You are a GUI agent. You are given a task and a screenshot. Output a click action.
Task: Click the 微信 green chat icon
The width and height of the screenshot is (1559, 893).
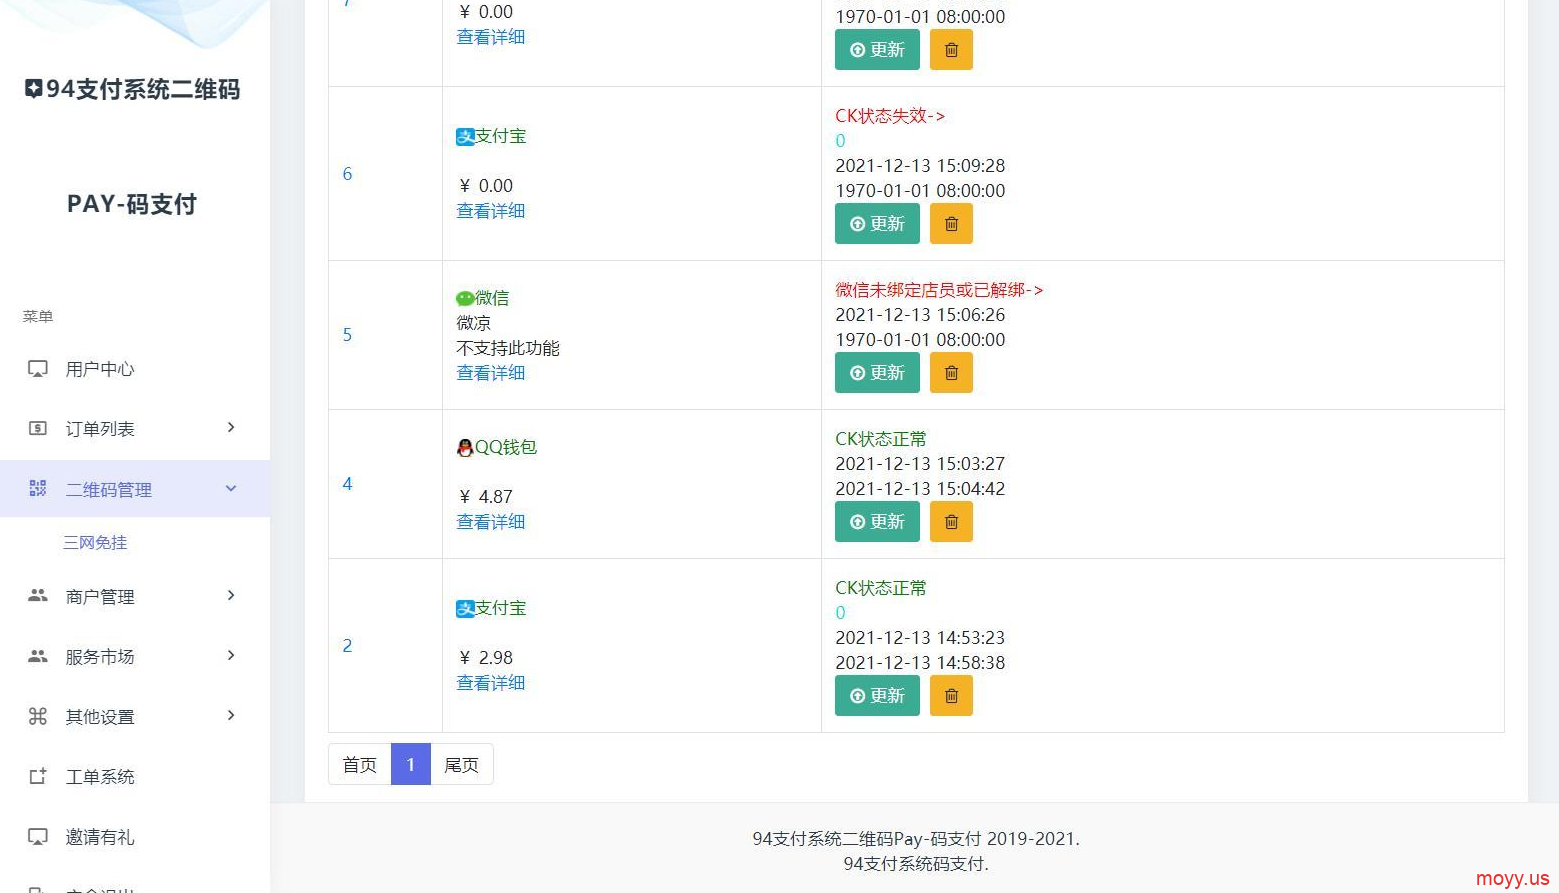465,299
